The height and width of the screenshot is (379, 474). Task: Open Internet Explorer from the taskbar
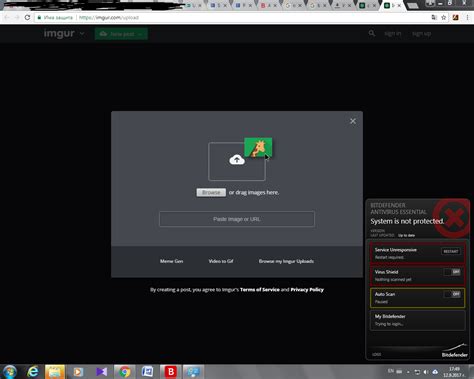33,372
